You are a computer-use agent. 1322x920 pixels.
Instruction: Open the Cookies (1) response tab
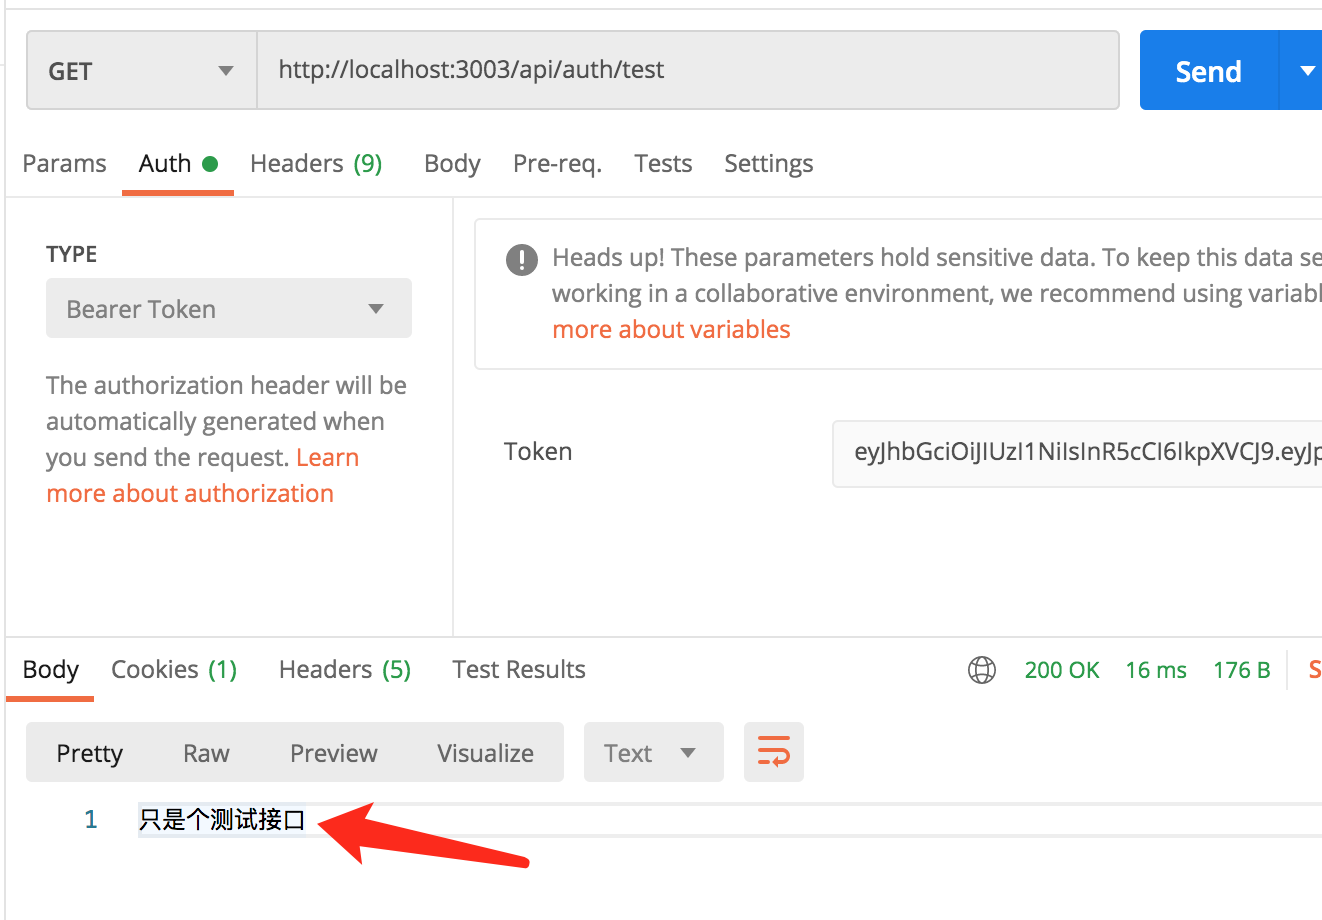click(x=174, y=669)
